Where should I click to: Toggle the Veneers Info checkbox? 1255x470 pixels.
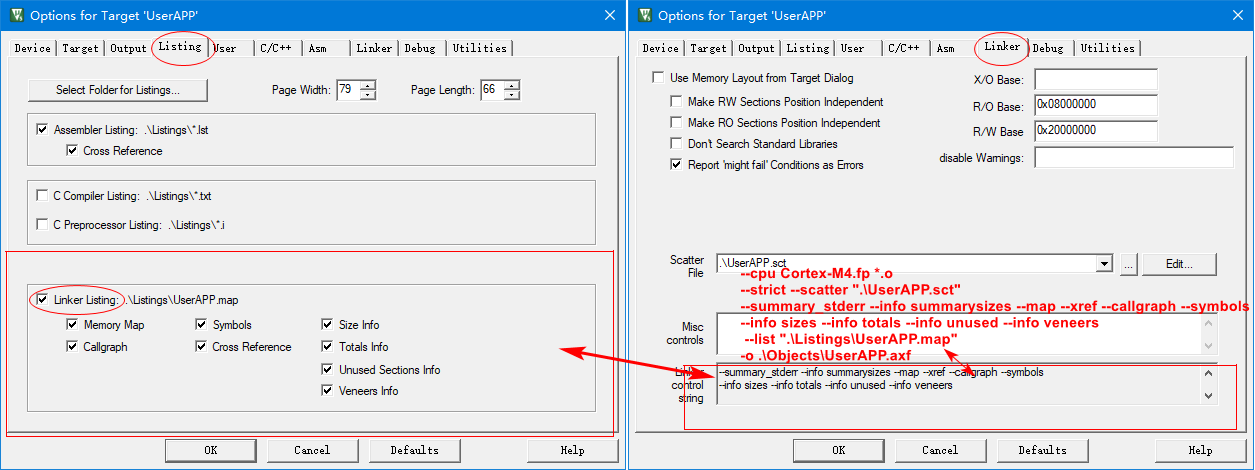pos(328,391)
